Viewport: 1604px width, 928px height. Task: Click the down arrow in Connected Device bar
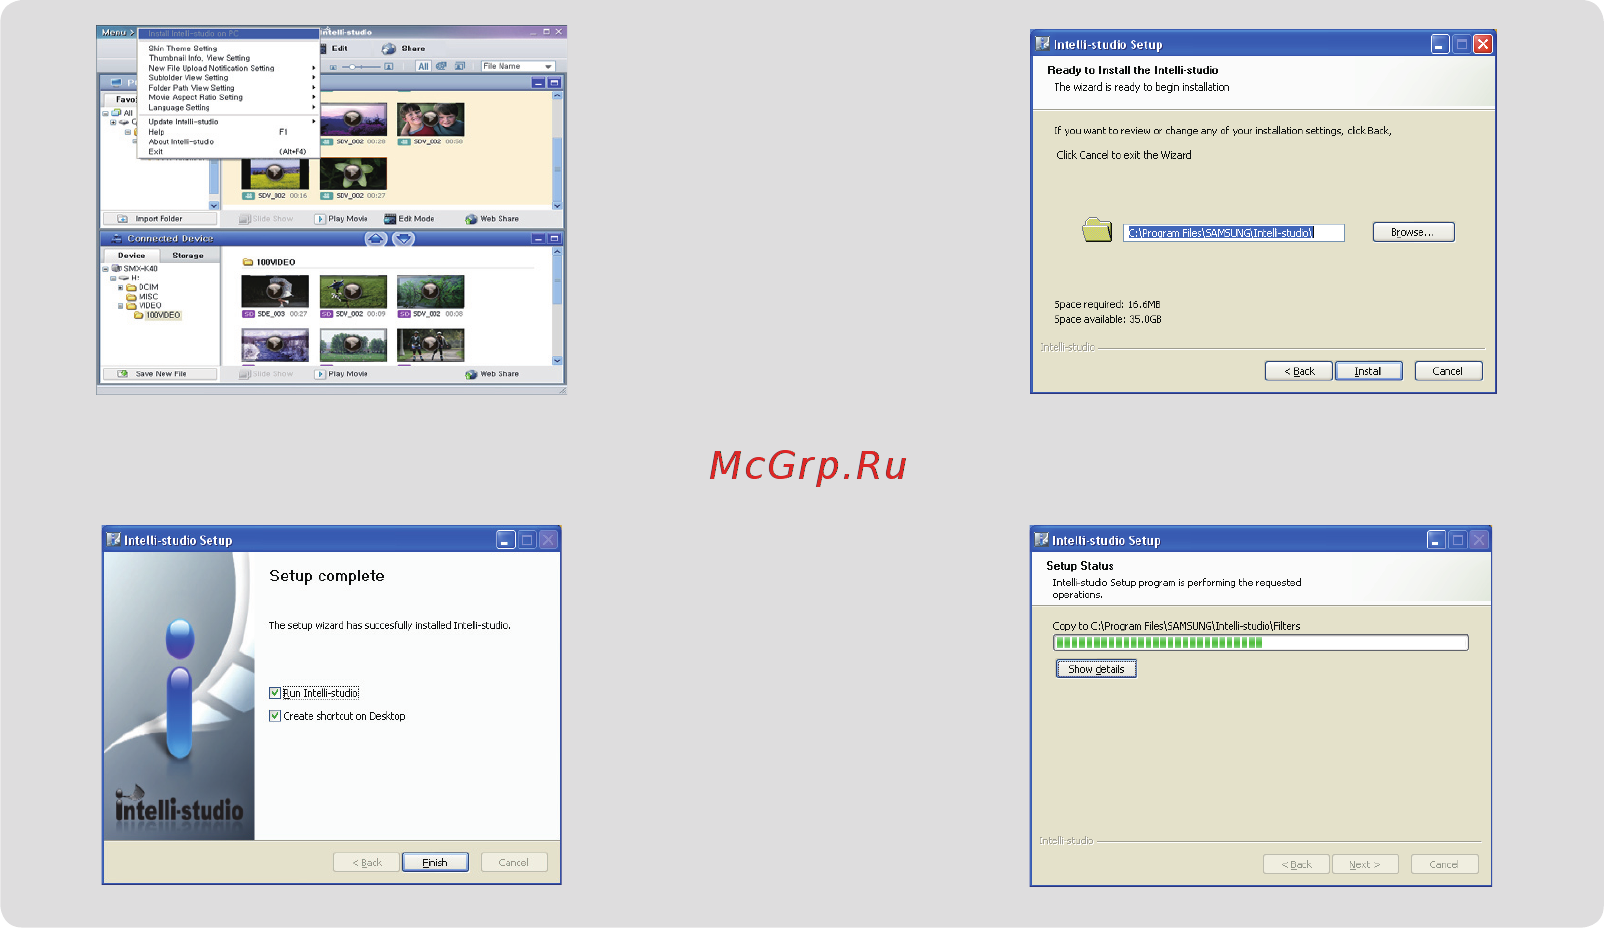[403, 239]
